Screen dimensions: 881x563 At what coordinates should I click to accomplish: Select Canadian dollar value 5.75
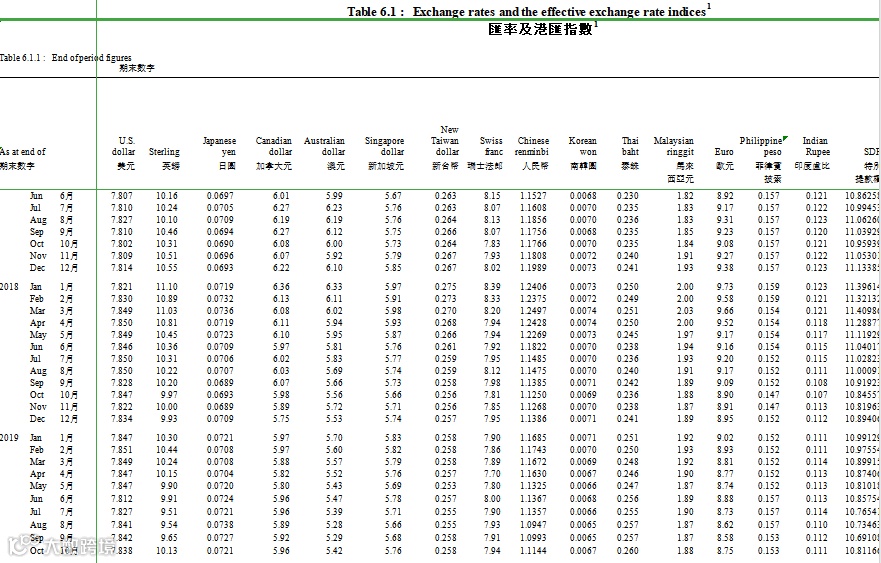point(281,419)
